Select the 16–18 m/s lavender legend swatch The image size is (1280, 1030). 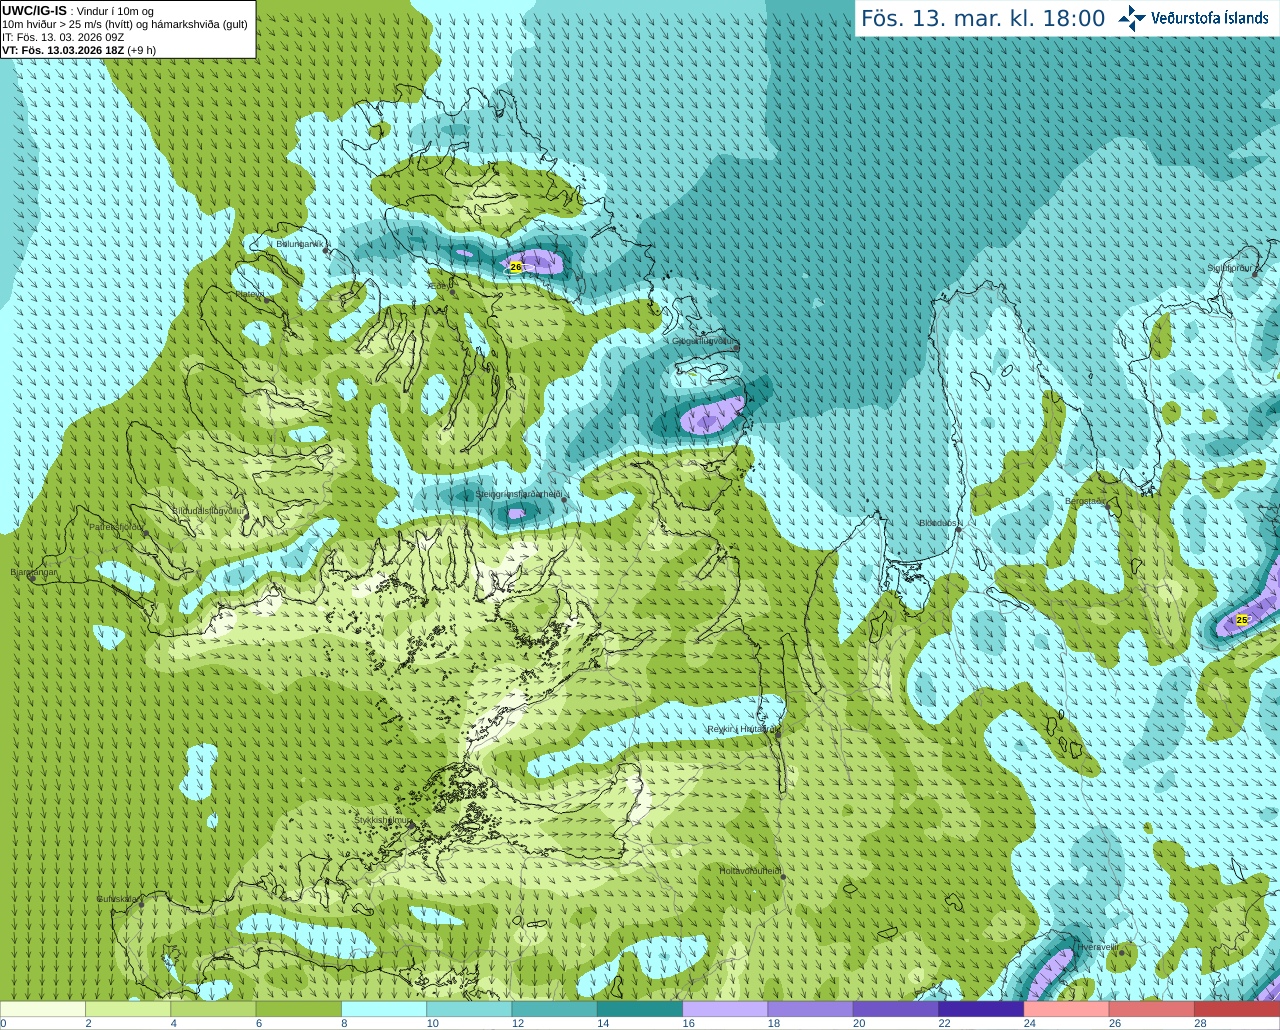(725, 1009)
